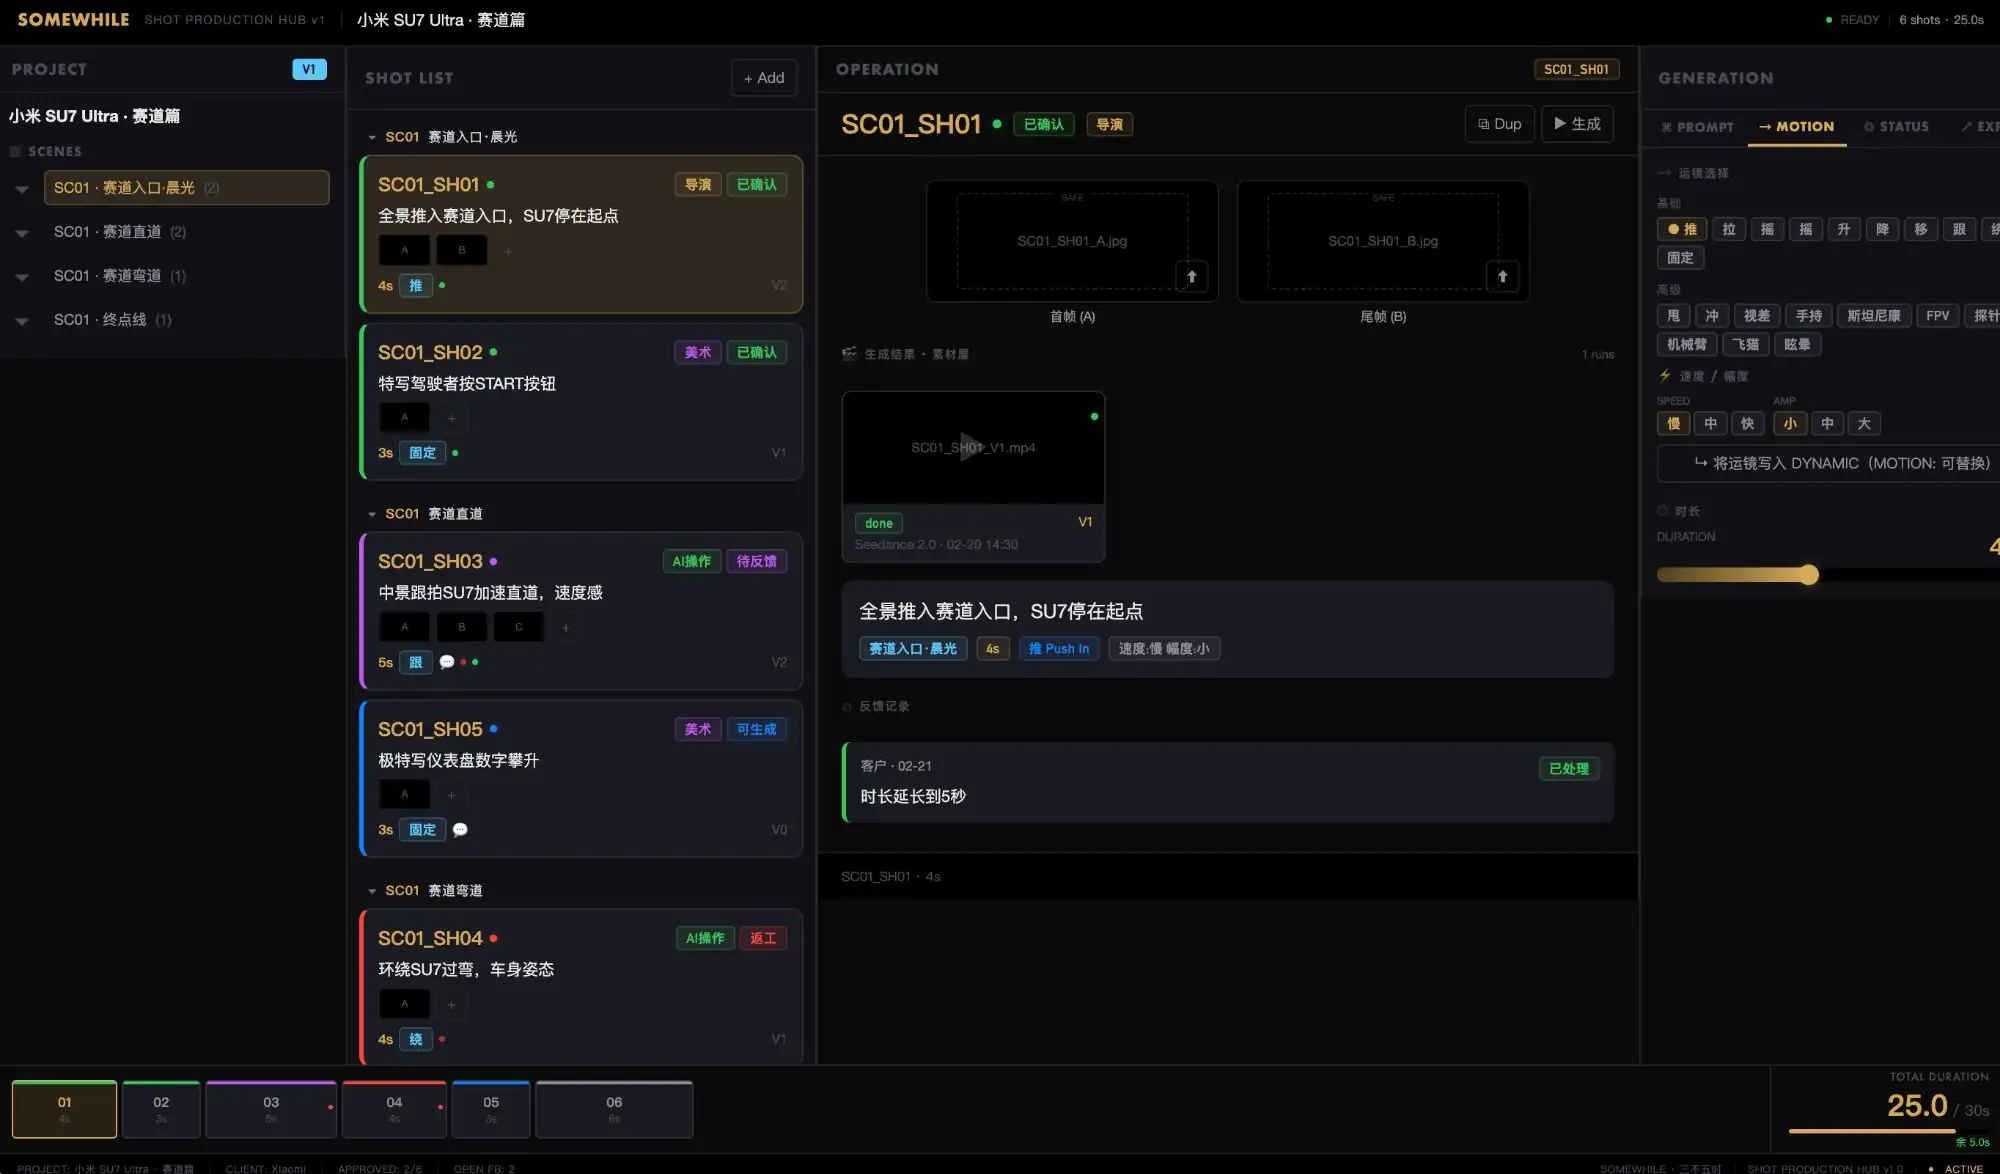Select the 拉 basic camera move
The image size is (2000, 1174).
click(1728, 230)
